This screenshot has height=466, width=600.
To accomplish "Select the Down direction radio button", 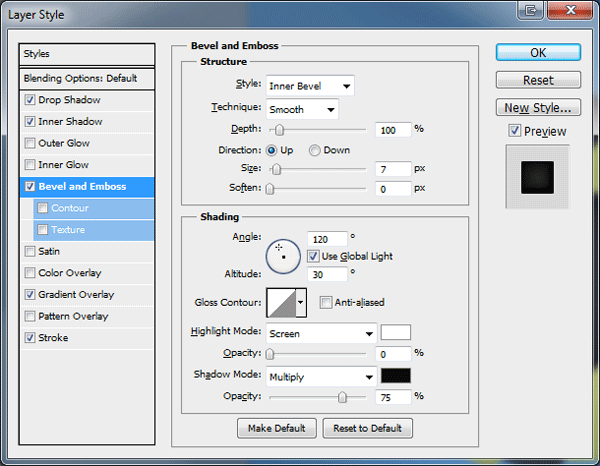I will [x=315, y=150].
